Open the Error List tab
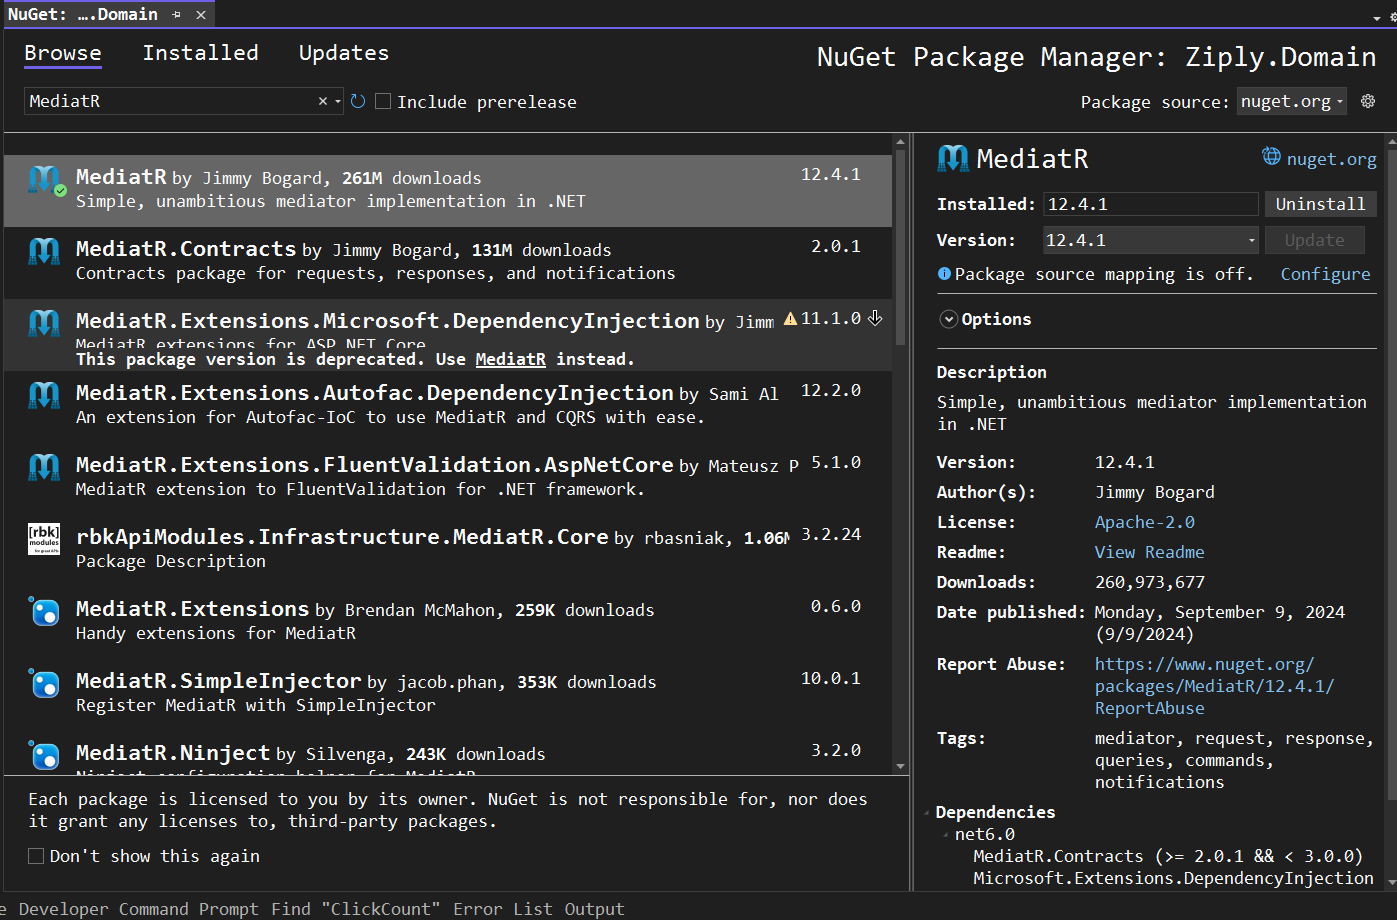This screenshot has height=920, width=1397. pyautogui.click(x=502, y=909)
